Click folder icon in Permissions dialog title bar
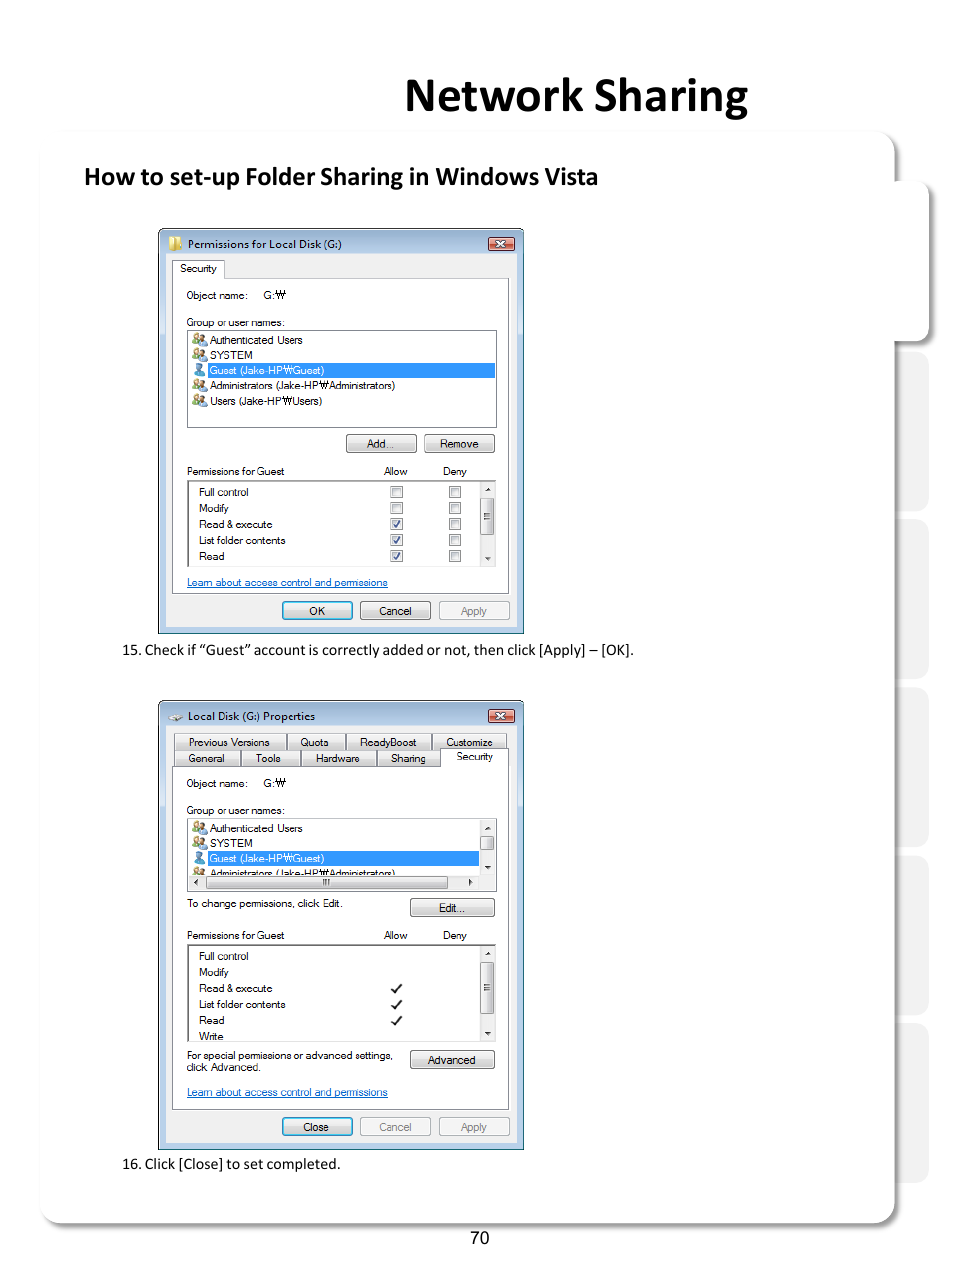Image resolution: width=954 pixels, height=1272 pixels. click(175, 243)
